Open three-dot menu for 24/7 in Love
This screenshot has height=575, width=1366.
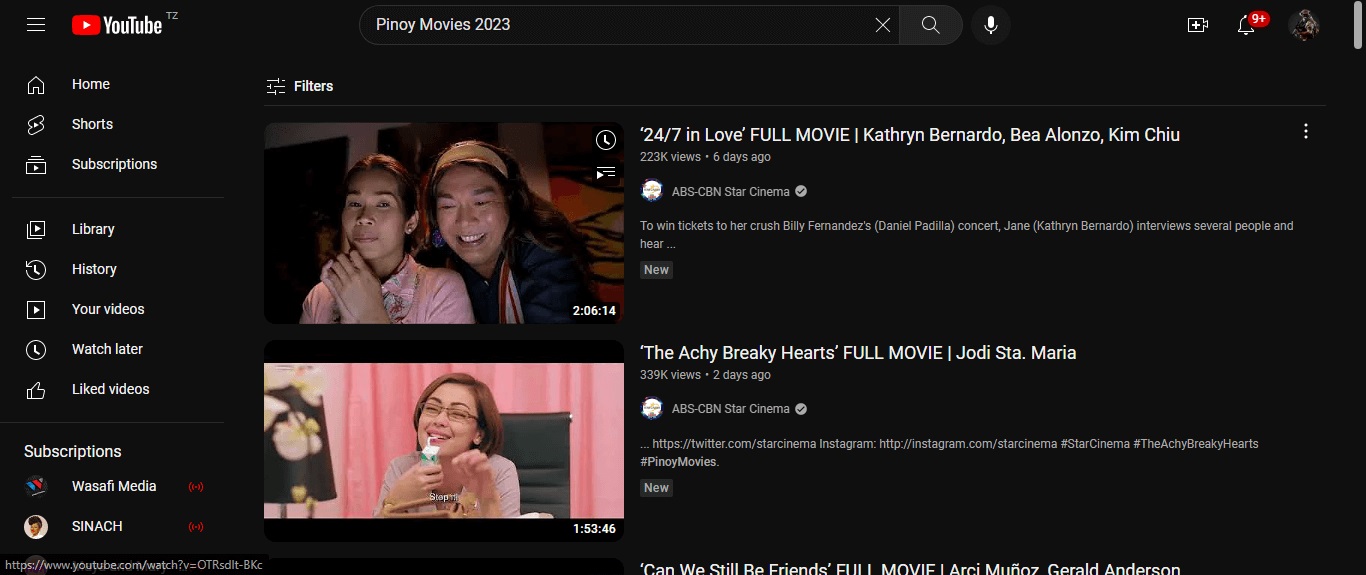[1305, 132]
